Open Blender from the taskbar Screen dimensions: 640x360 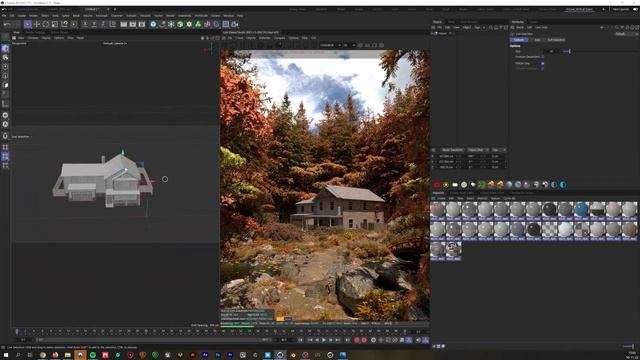tap(293, 355)
